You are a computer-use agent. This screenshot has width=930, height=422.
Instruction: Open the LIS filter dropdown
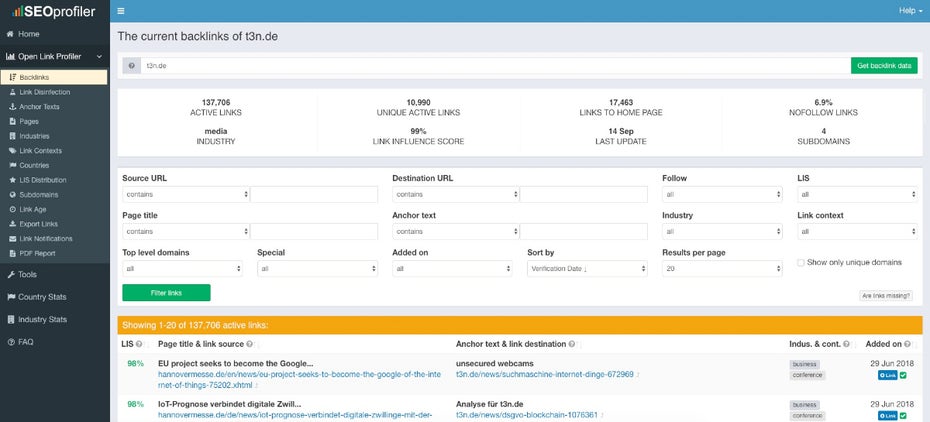tap(857, 194)
